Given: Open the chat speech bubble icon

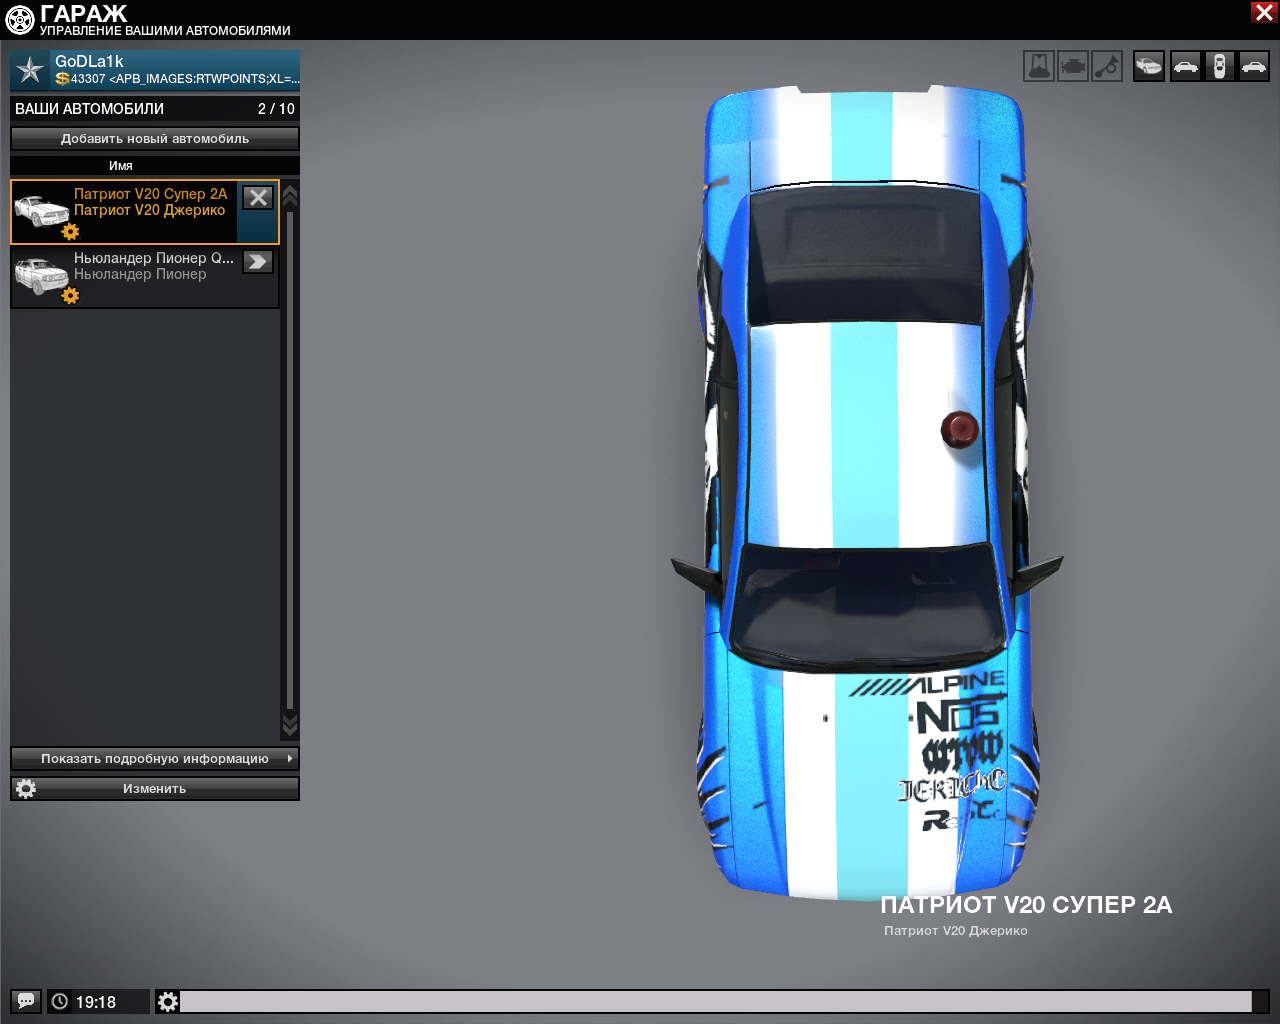Looking at the screenshot, I should pyautogui.click(x=26, y=1001).
